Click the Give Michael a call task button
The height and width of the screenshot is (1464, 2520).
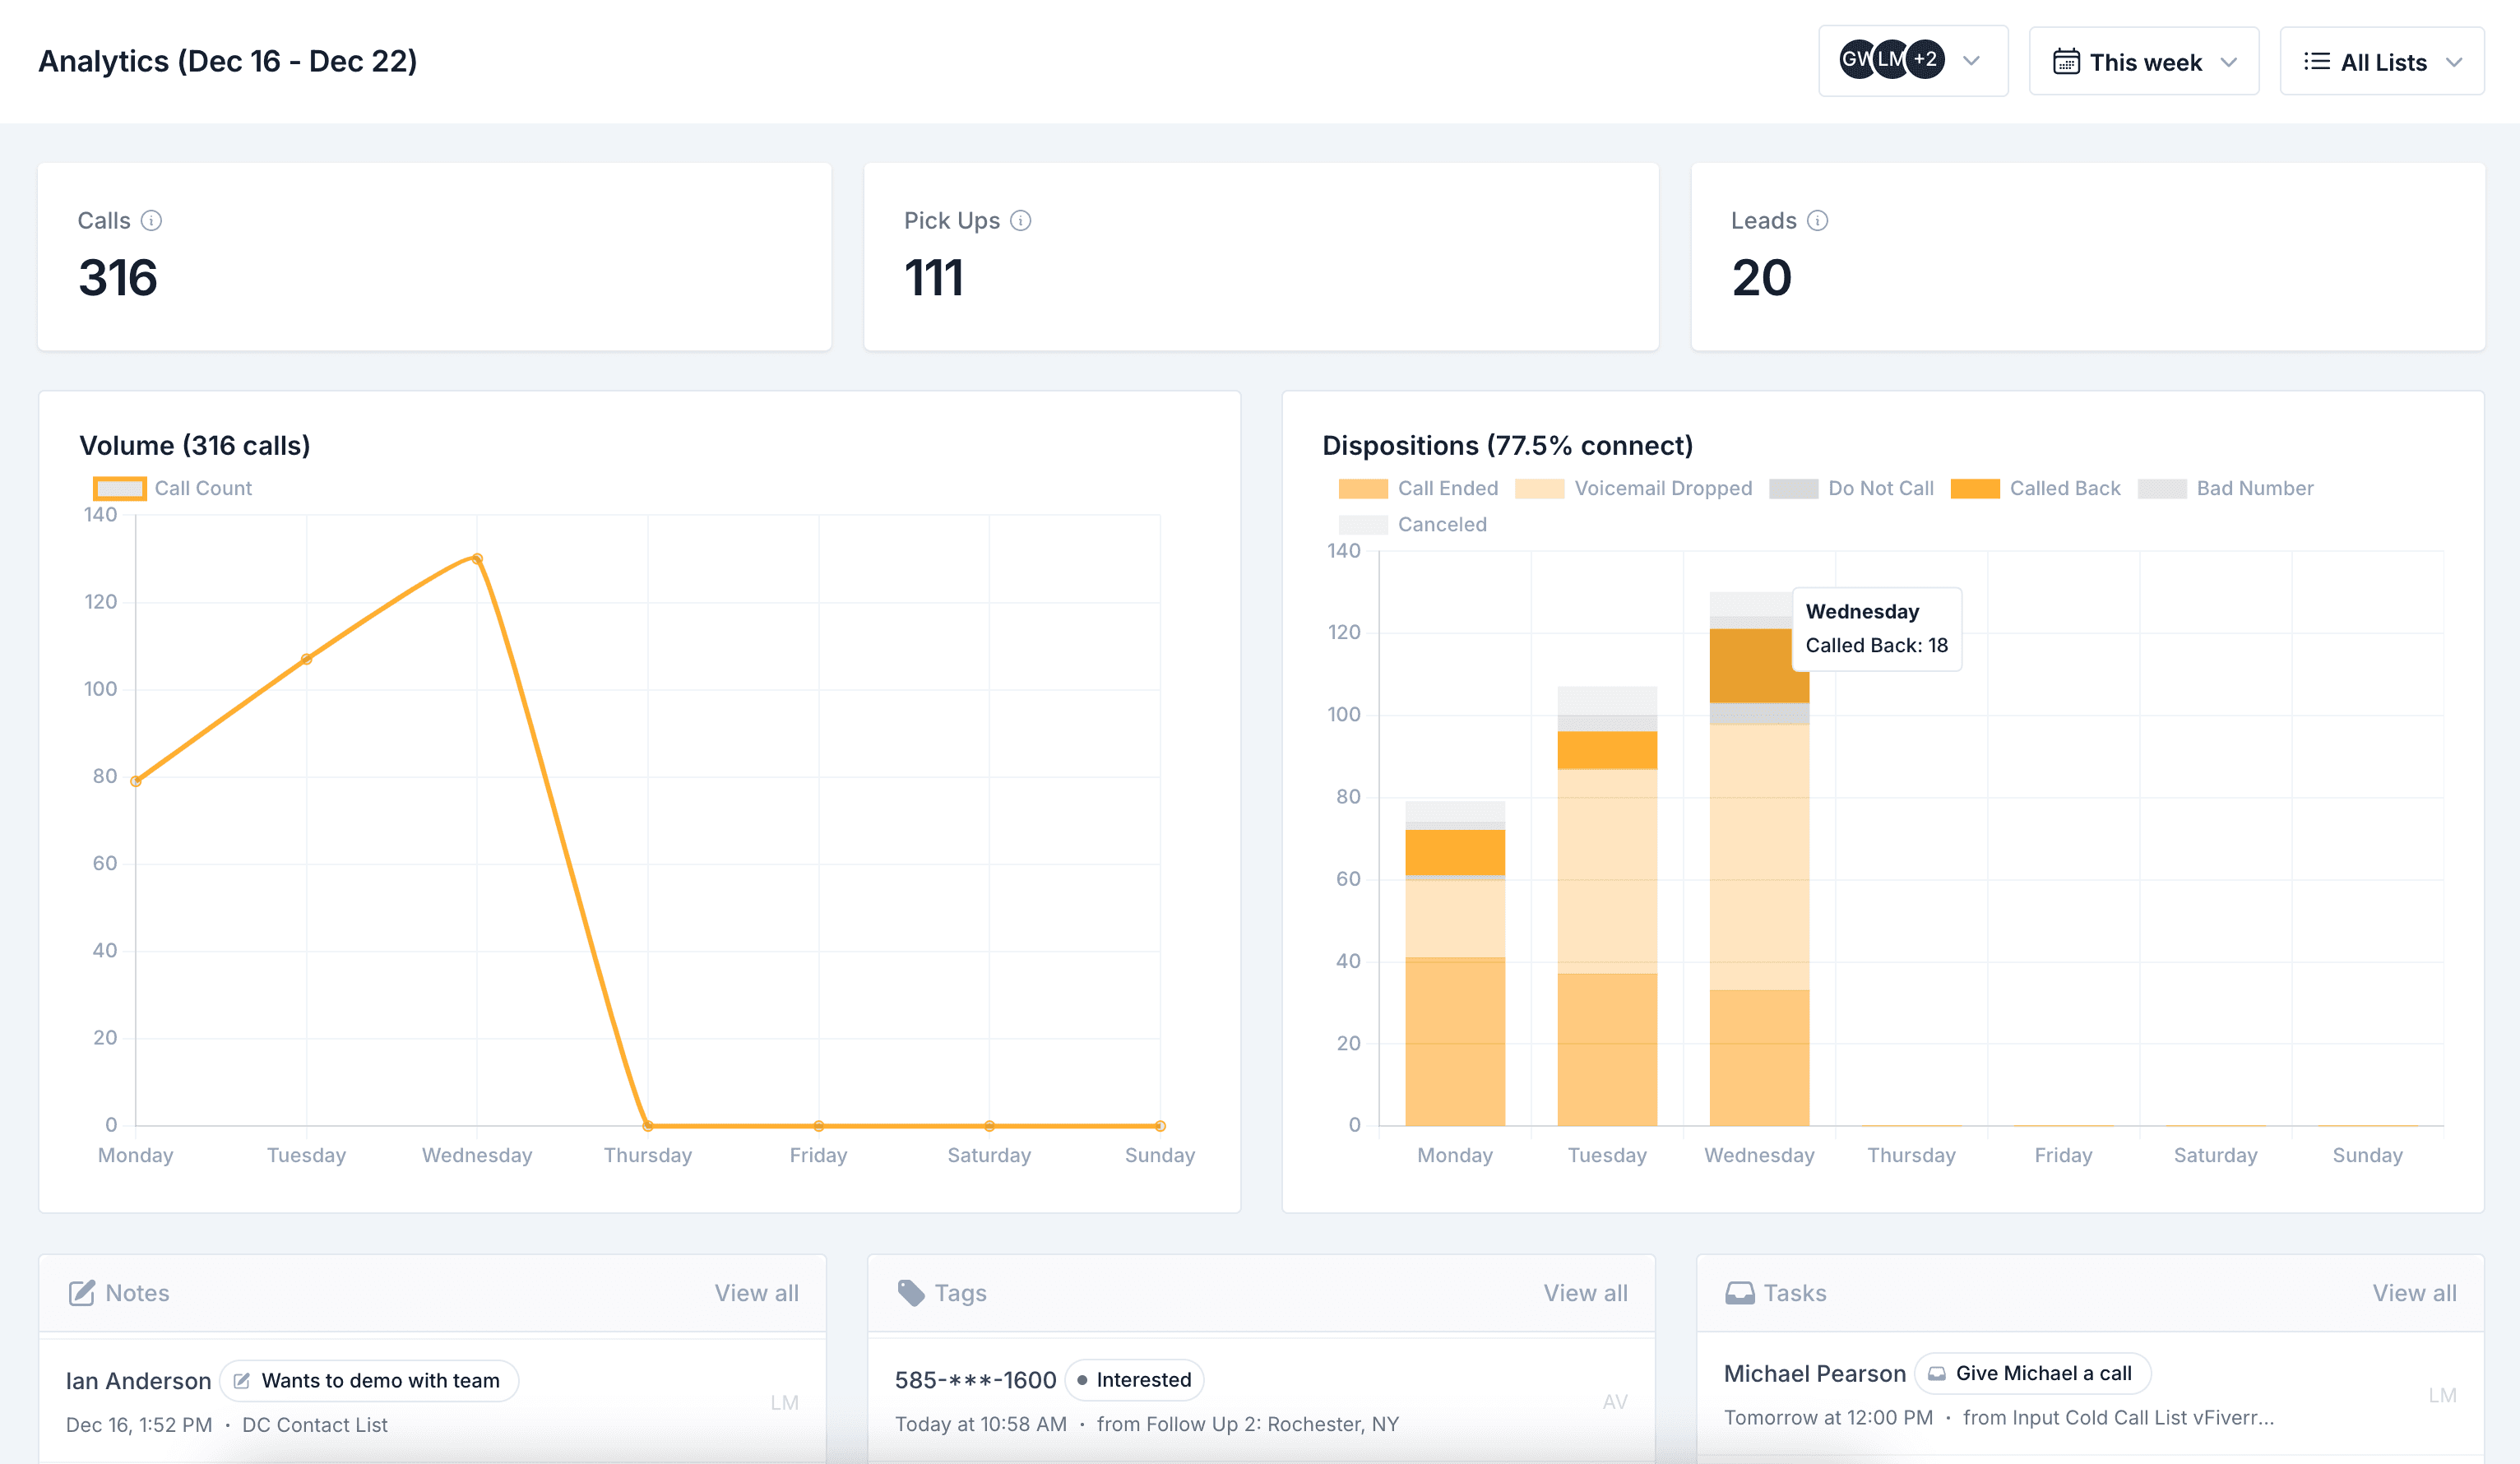tap(2031, 1373)
